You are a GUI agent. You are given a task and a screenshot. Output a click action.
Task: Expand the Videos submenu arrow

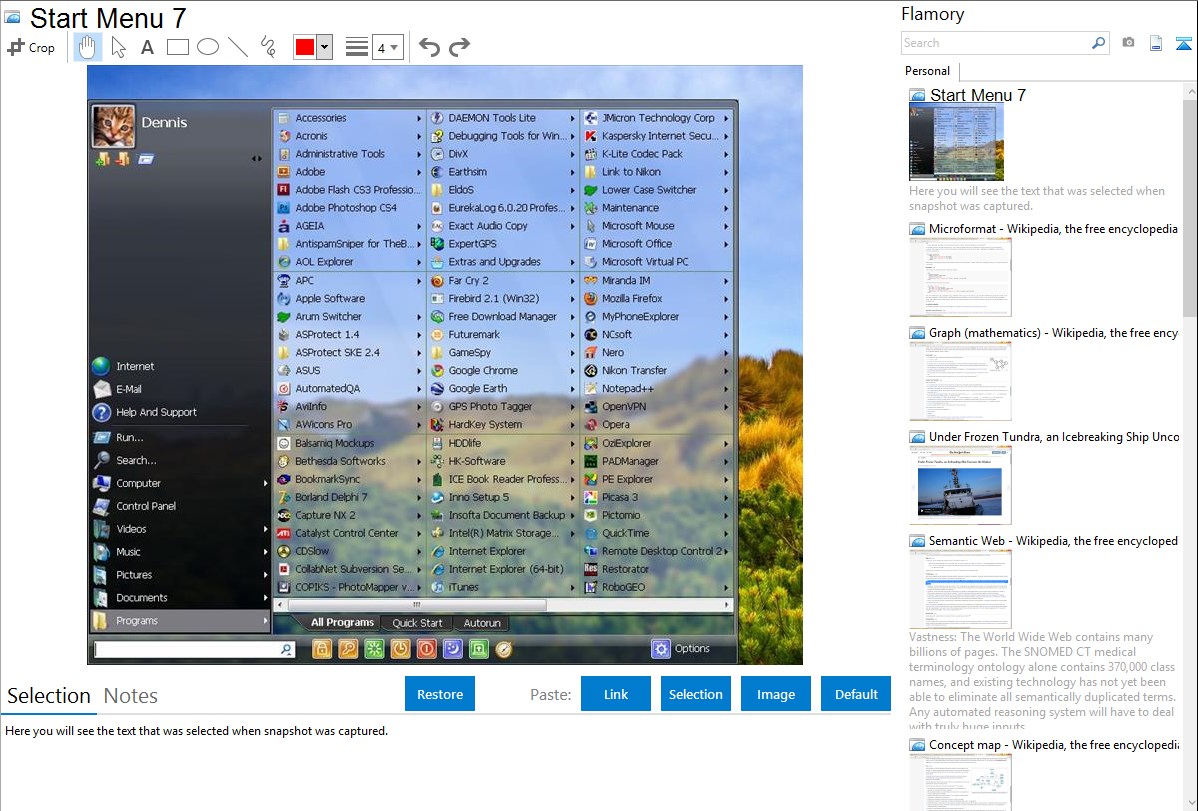pyautogui.click(x=265, y=529)
